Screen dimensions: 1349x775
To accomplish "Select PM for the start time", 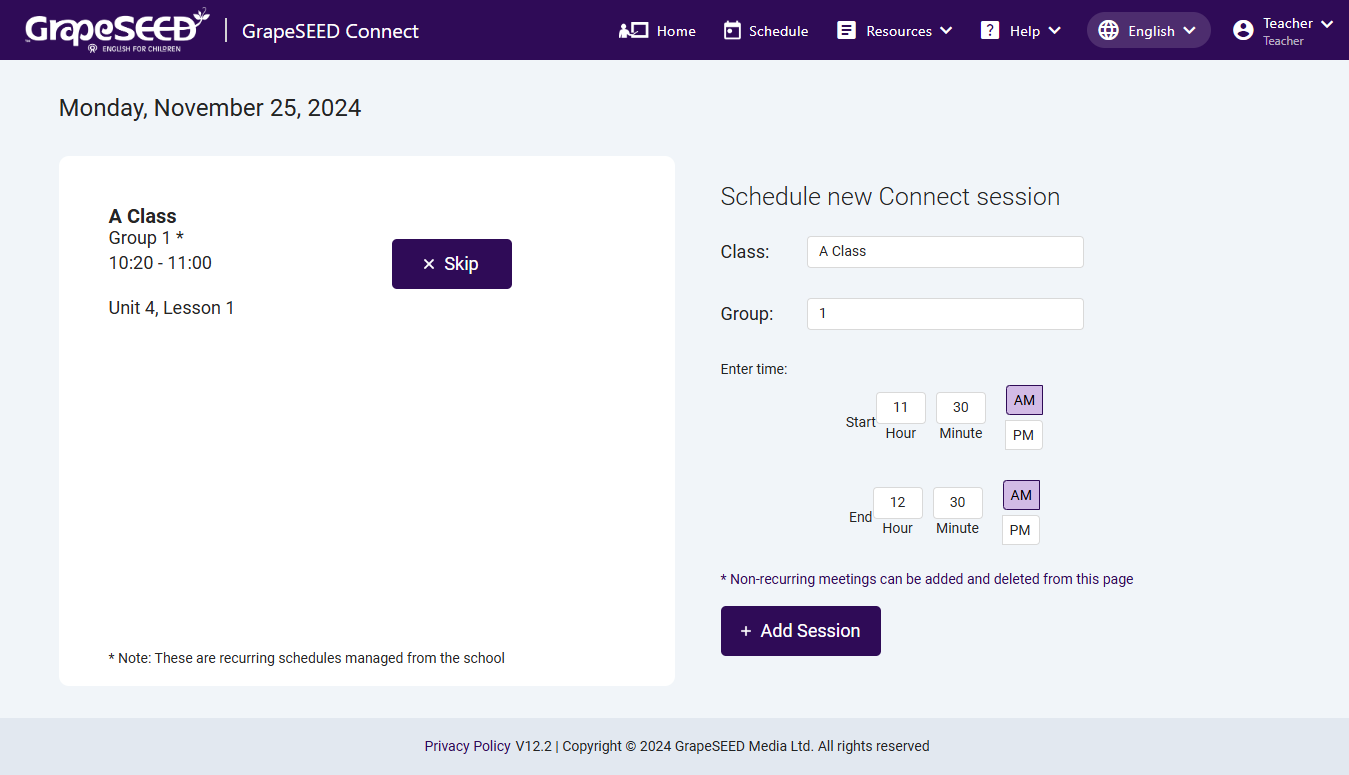I will [1023, 435].
